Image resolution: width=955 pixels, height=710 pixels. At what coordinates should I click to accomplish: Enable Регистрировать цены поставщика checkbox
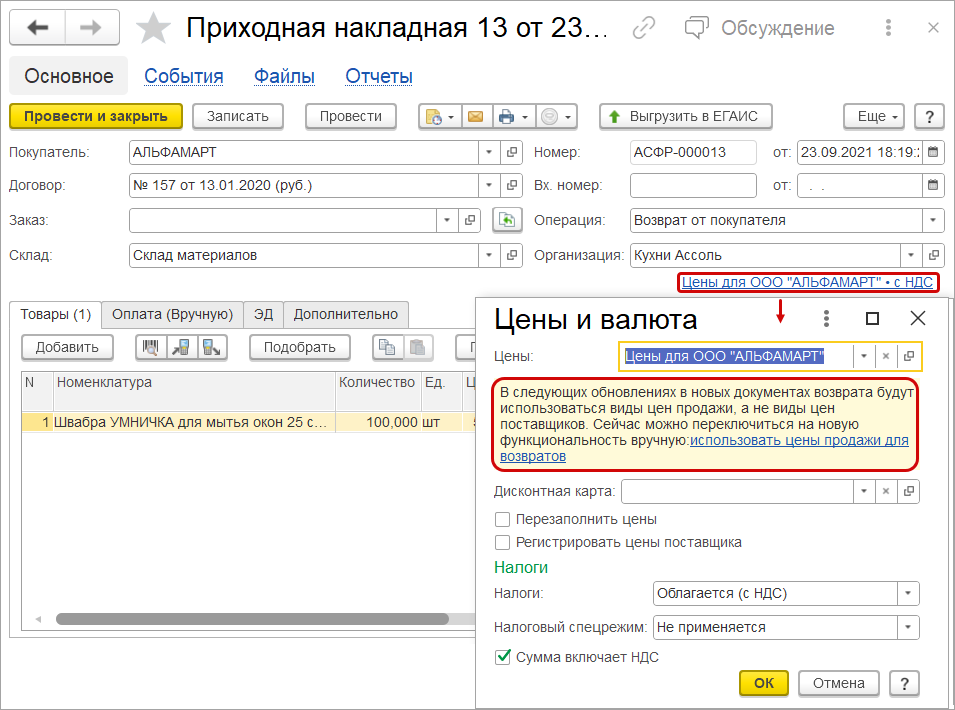pos(502,543)
